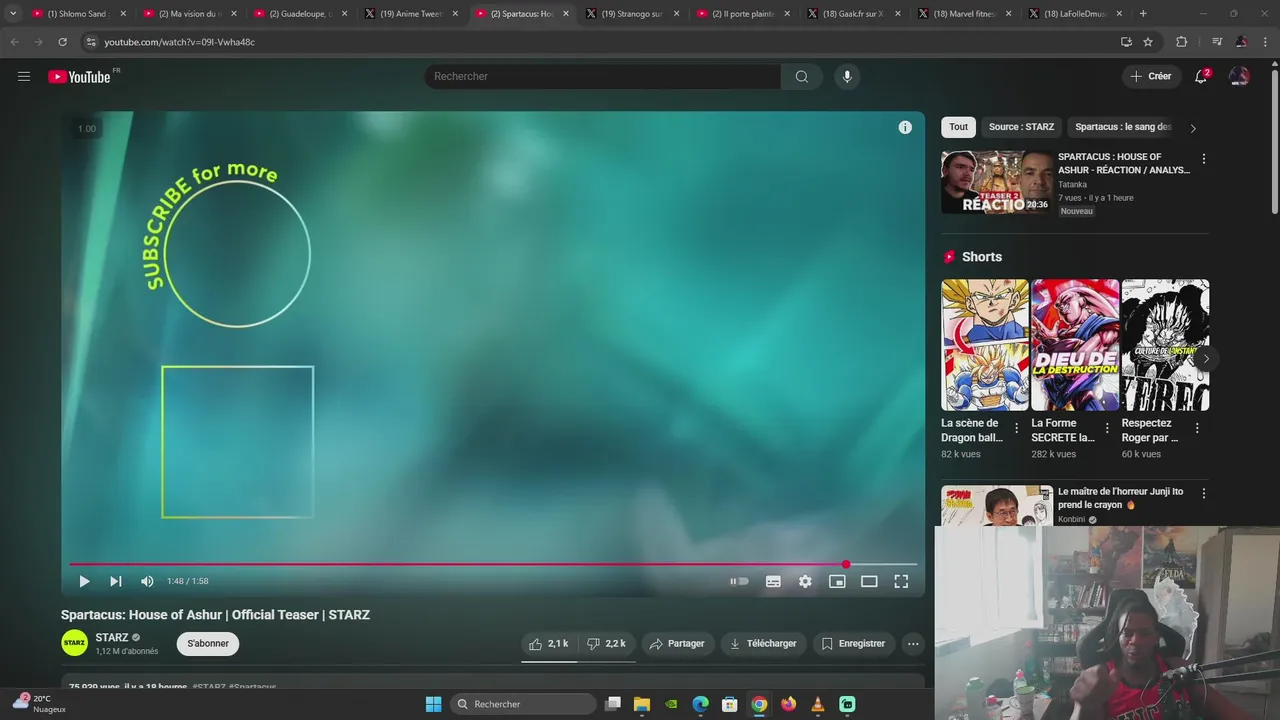Mute the video volume

(147, 581)
